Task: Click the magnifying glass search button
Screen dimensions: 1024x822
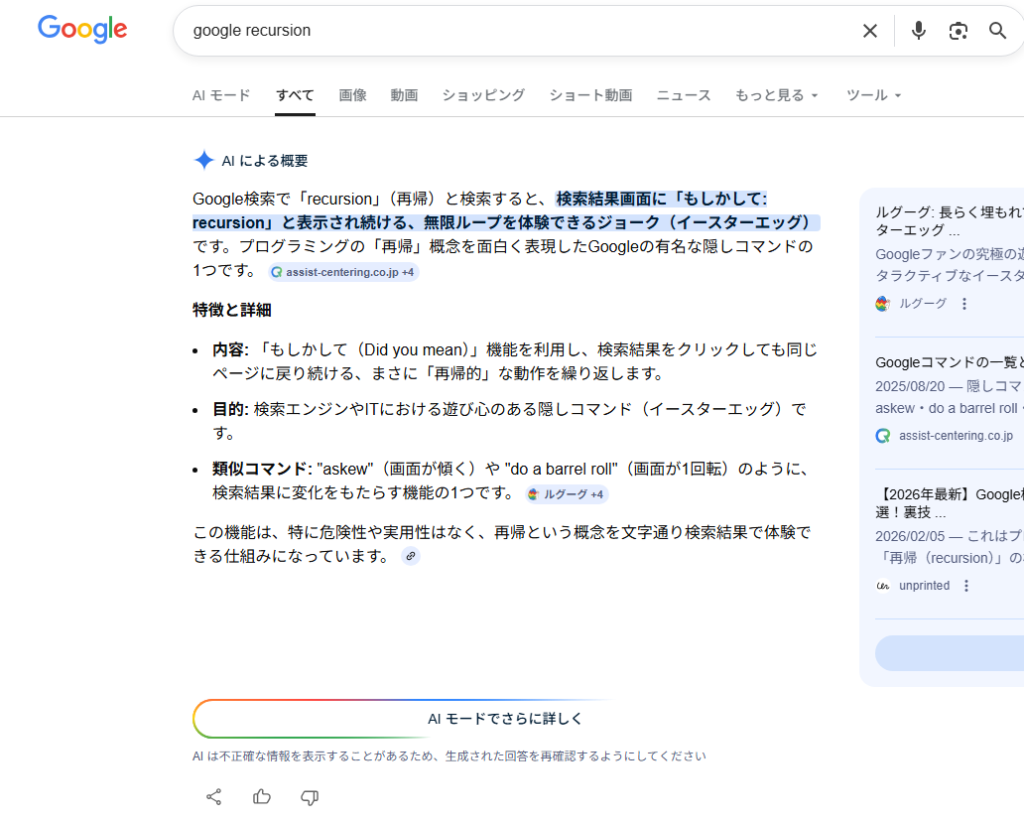Action: pos(997,31)
